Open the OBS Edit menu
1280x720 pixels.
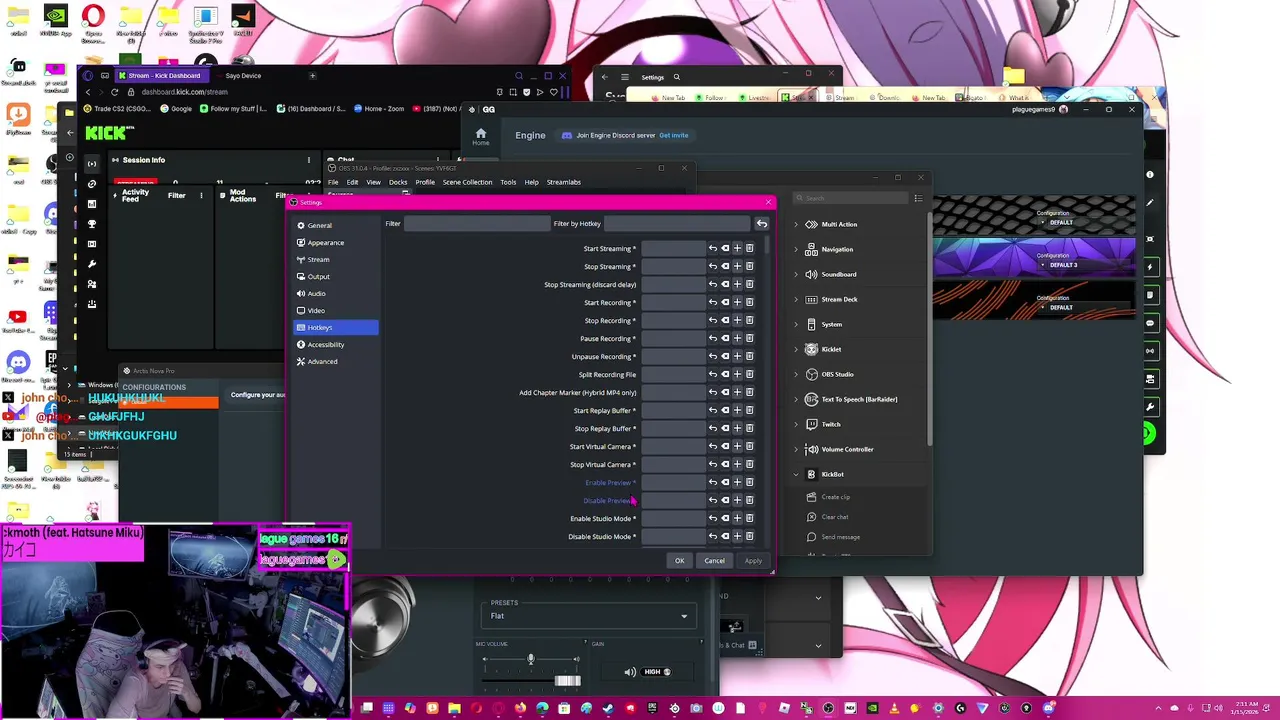tap(352, 182)
